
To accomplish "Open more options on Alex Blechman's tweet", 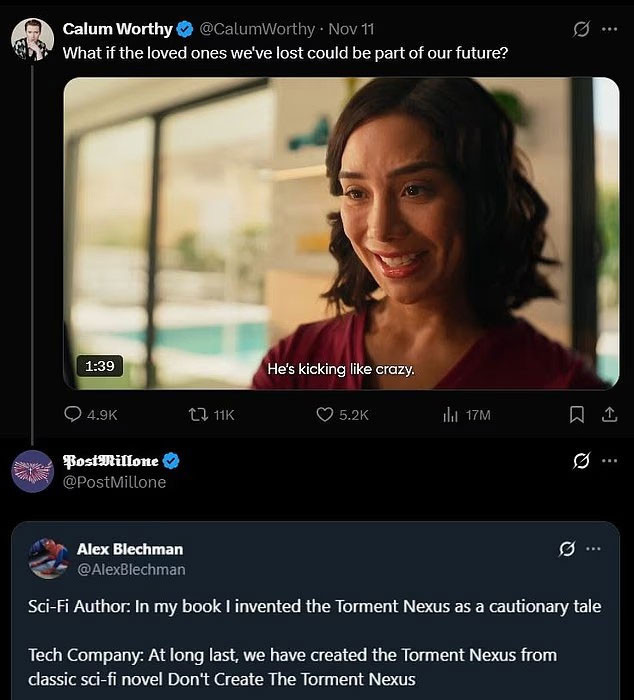I will point(594,549).
